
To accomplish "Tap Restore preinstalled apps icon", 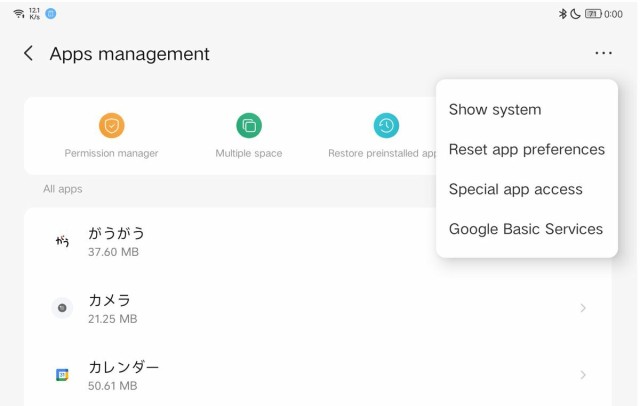I will coord(386,126).
